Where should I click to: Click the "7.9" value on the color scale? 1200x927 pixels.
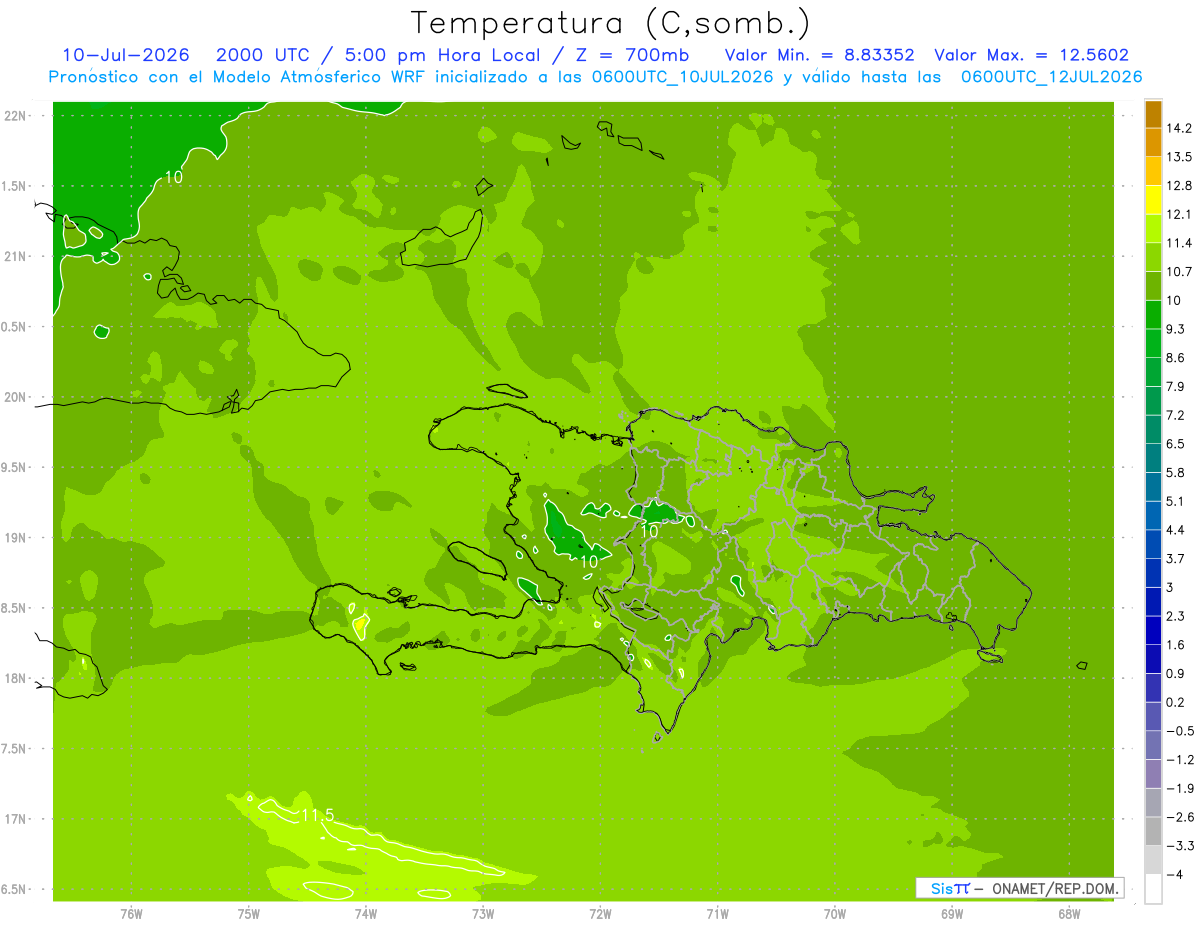click(1176, 386)
